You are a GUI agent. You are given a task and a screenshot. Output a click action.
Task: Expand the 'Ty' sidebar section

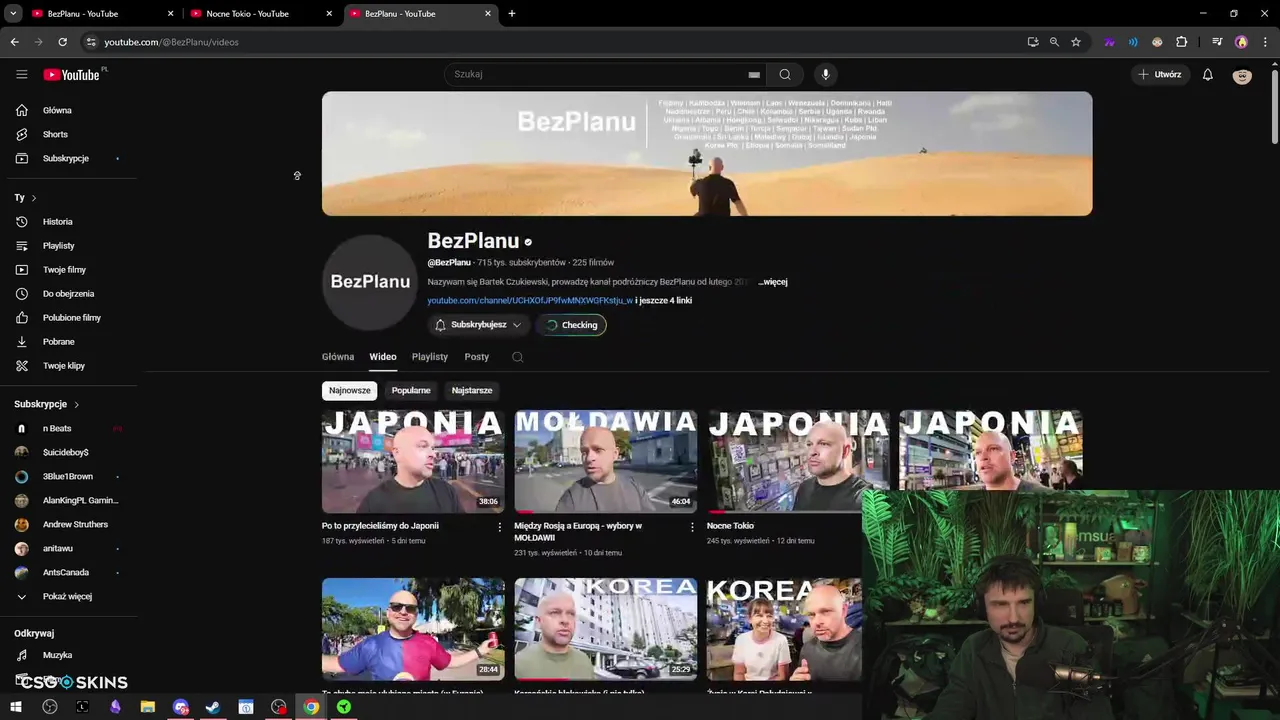25,198
